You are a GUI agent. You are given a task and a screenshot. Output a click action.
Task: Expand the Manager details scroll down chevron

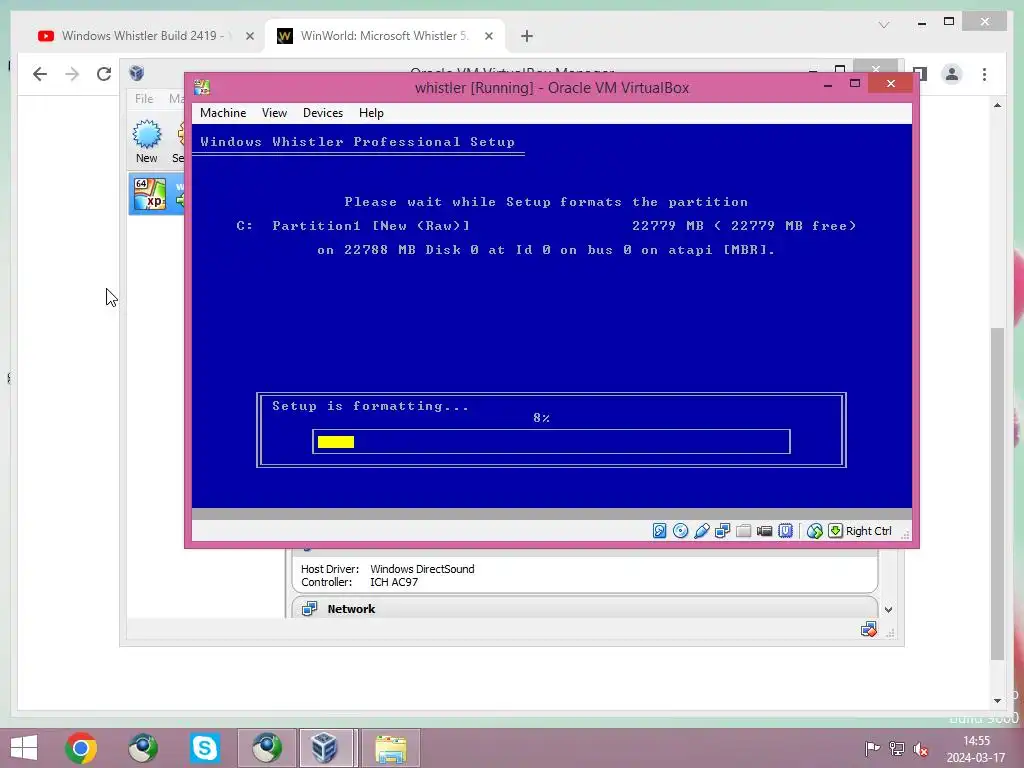click(888, 609)
